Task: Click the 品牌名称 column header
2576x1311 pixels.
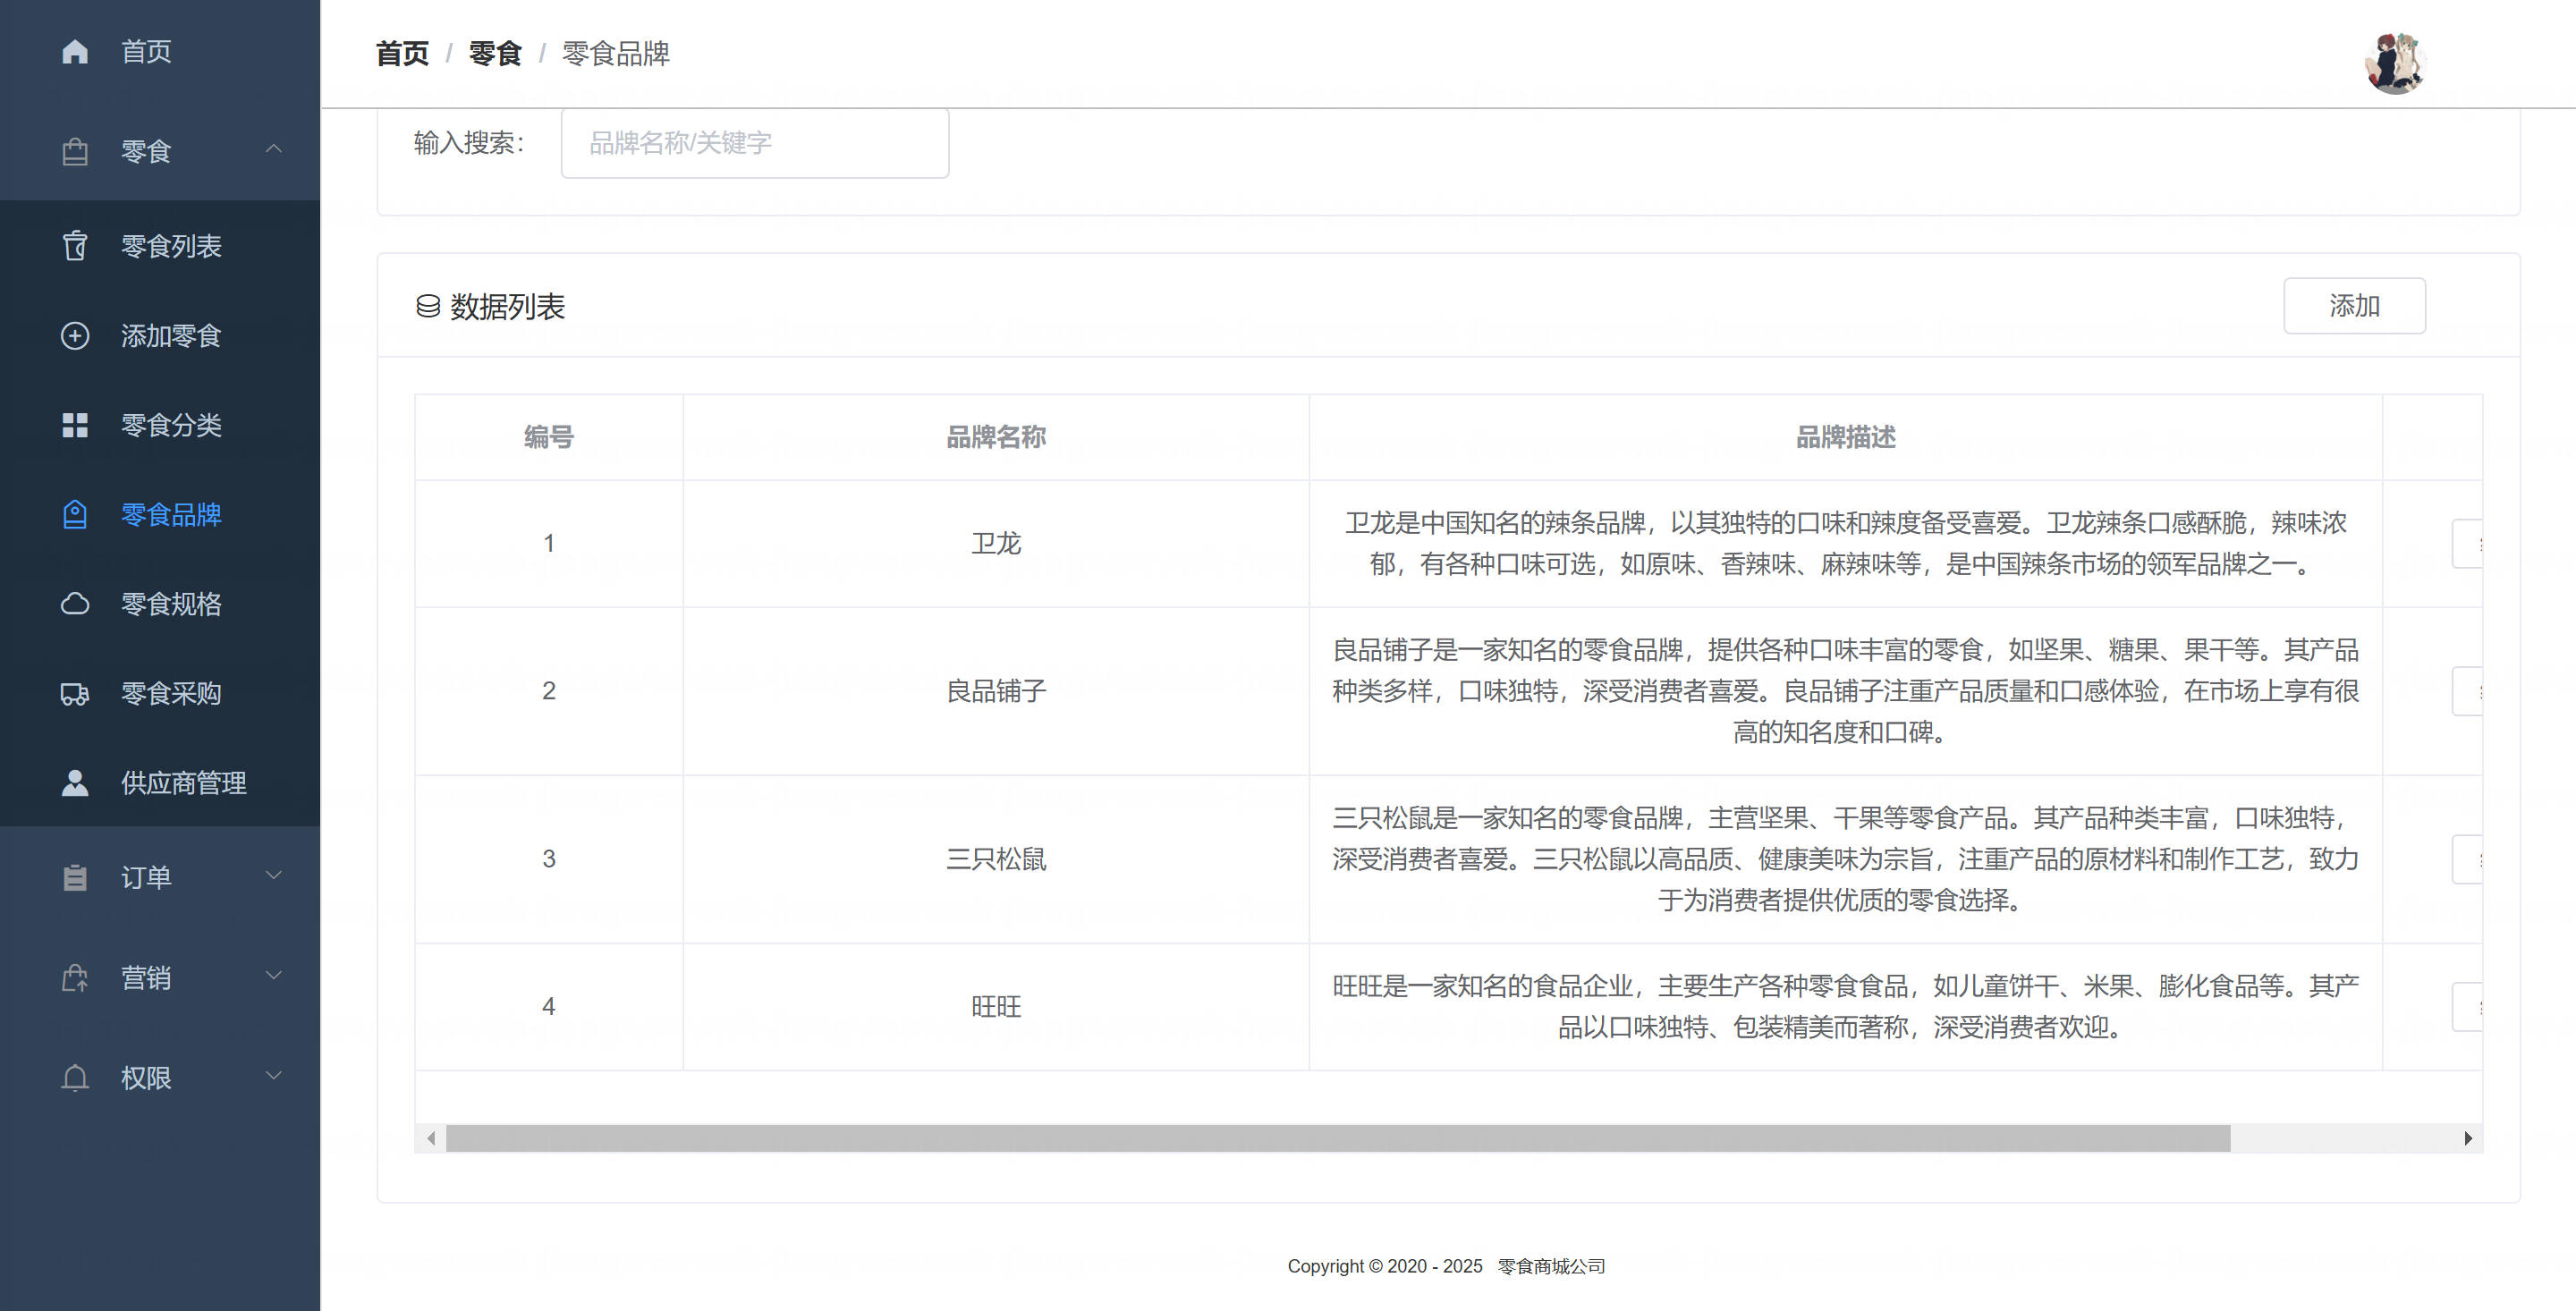Action: pyautogui.click(x=996, y=437)
